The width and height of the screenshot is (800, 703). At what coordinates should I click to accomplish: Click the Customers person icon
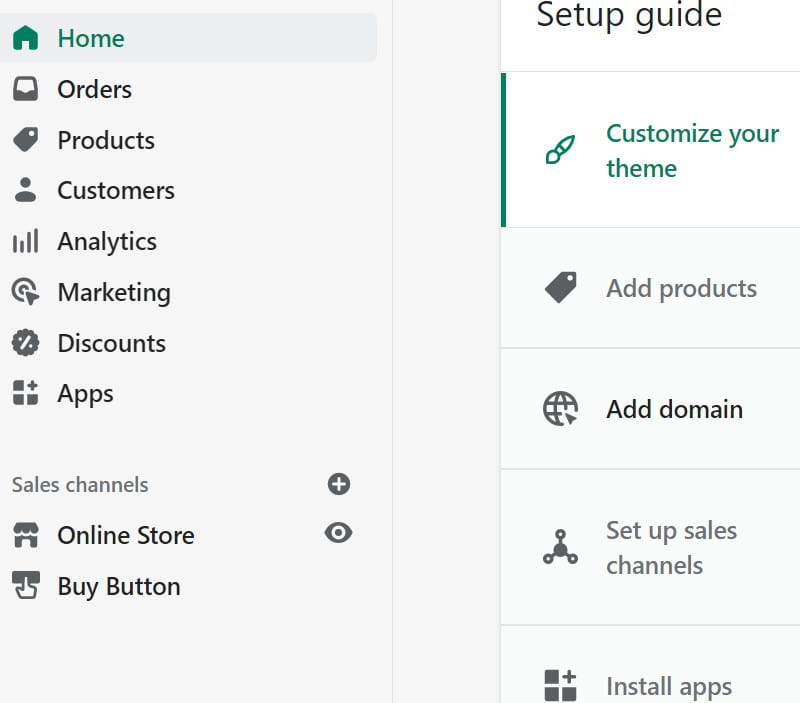coord(26,190)
